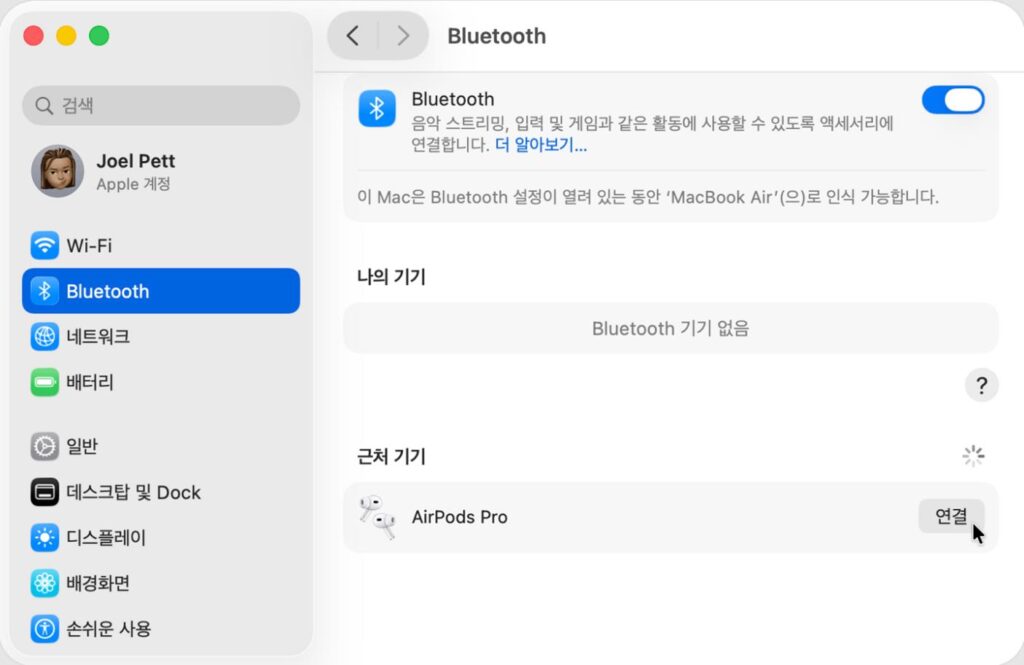This screenshot has width=1024, height=665.
Task: Open the 배경화면 settings pane
Action: click(x=161, y=583)
